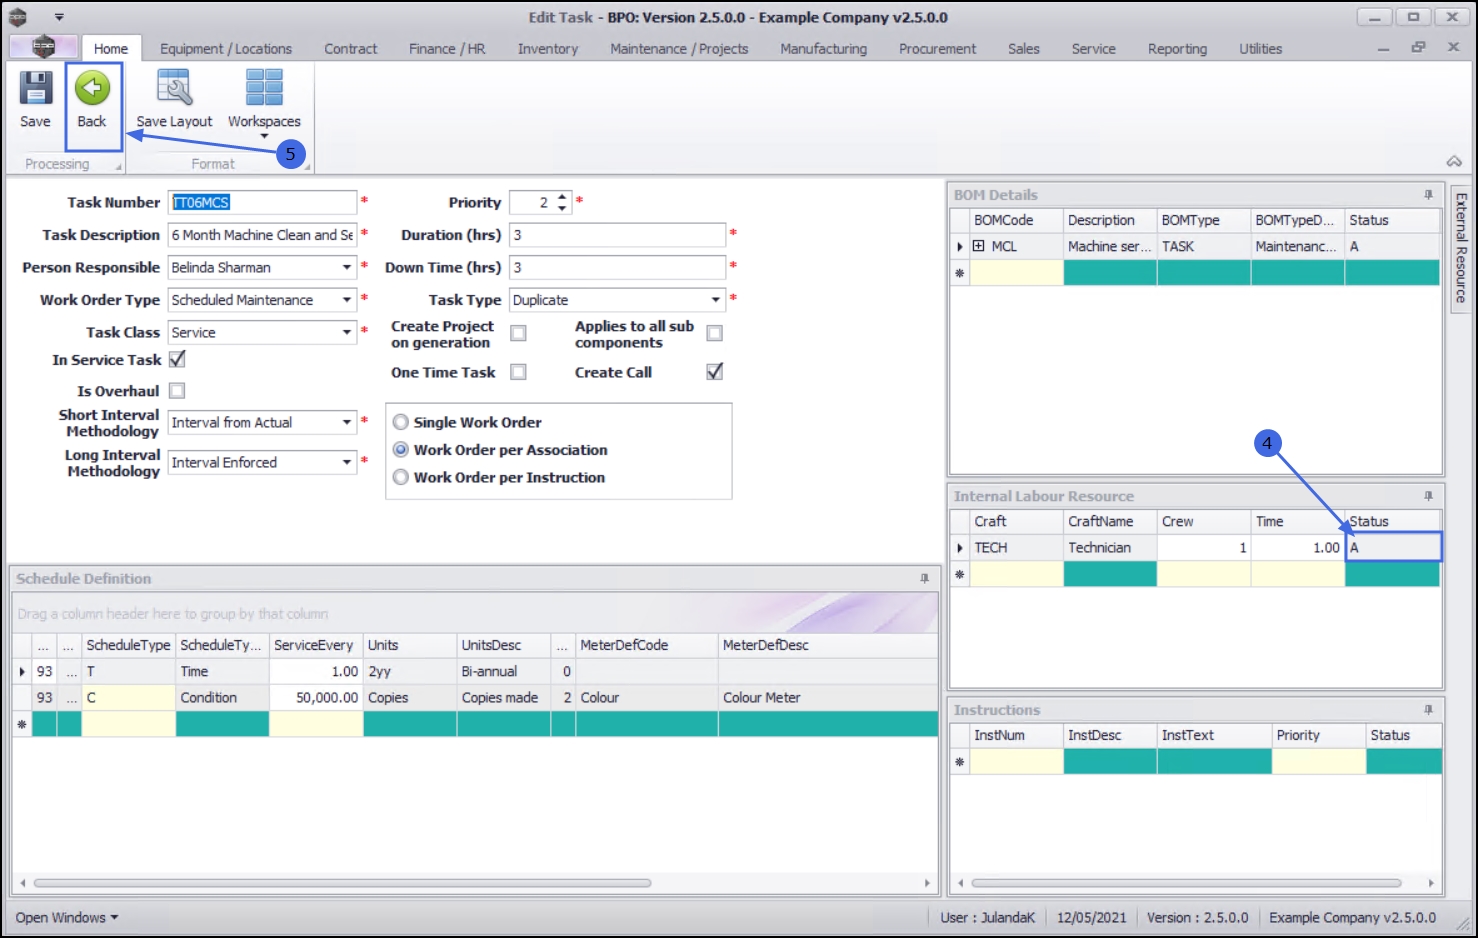Open the Utilities tab
Image resolution: width=1478 pixels, height=938 pixels.
pos(1260,48)
